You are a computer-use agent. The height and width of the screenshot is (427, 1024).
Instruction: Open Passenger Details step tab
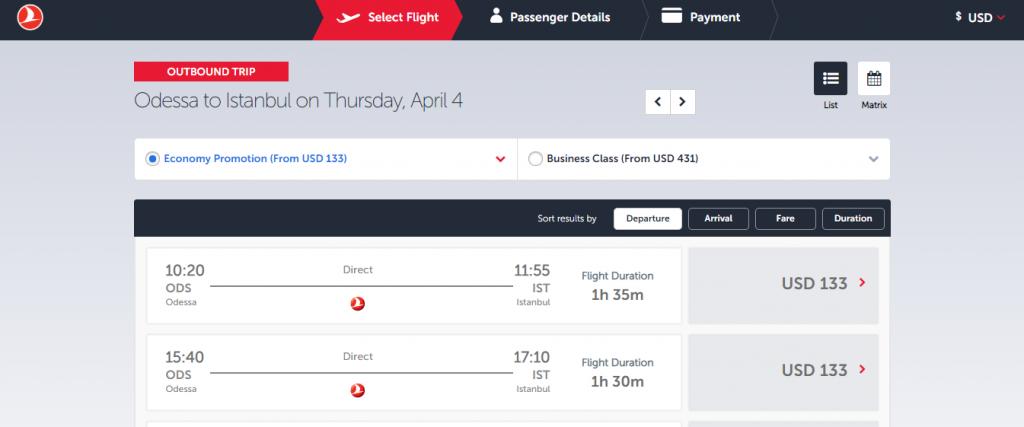(549, 17)
